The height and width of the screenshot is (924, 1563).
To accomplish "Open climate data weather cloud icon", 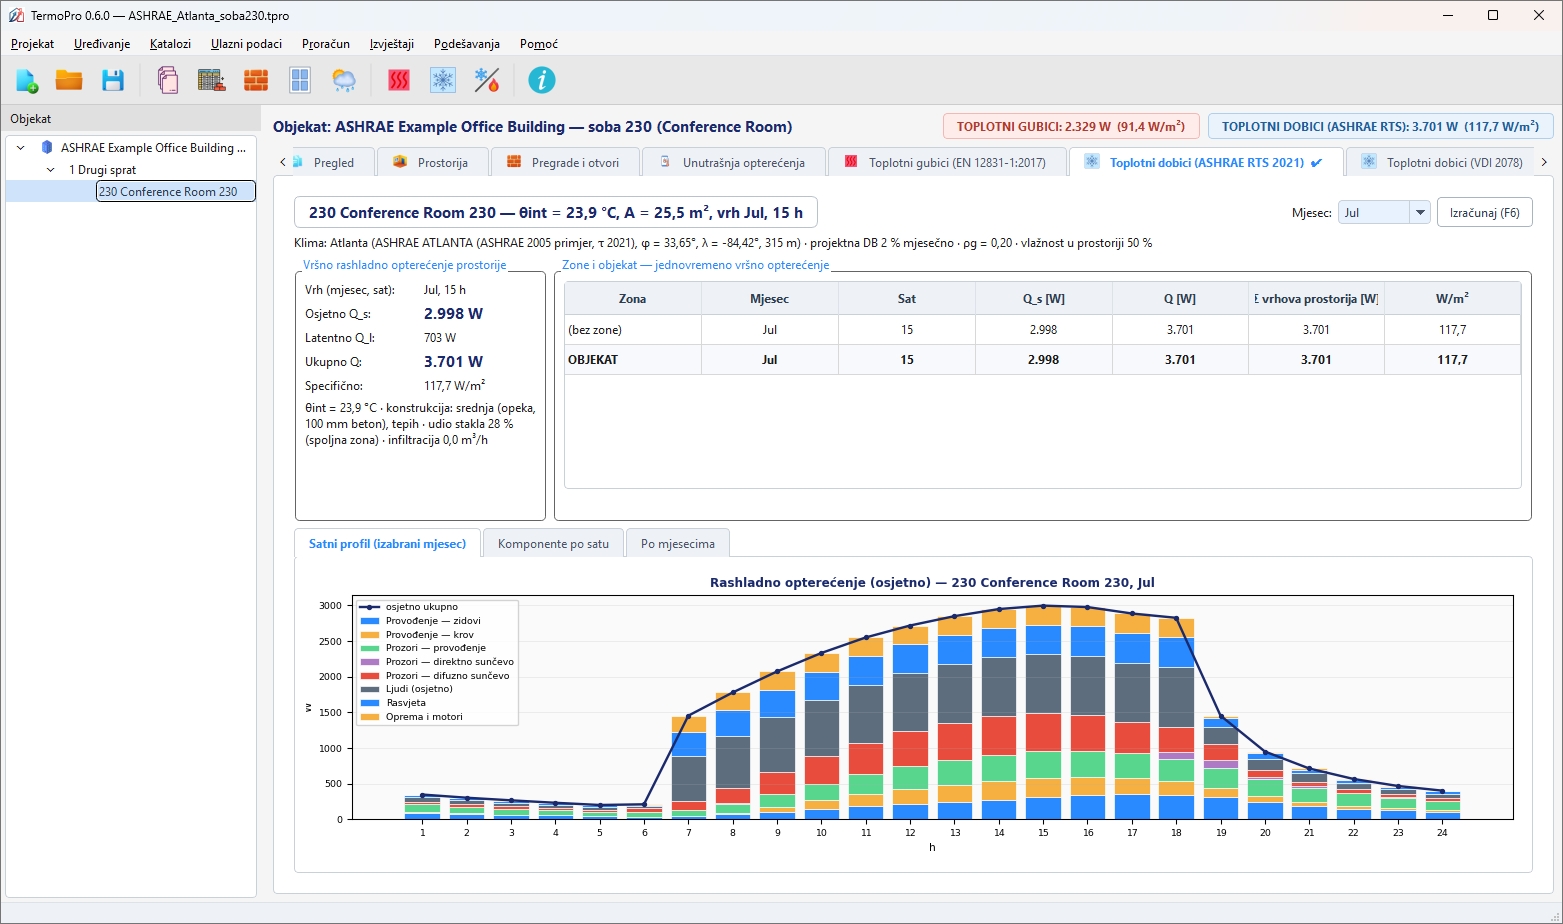I will click(344, 81).
